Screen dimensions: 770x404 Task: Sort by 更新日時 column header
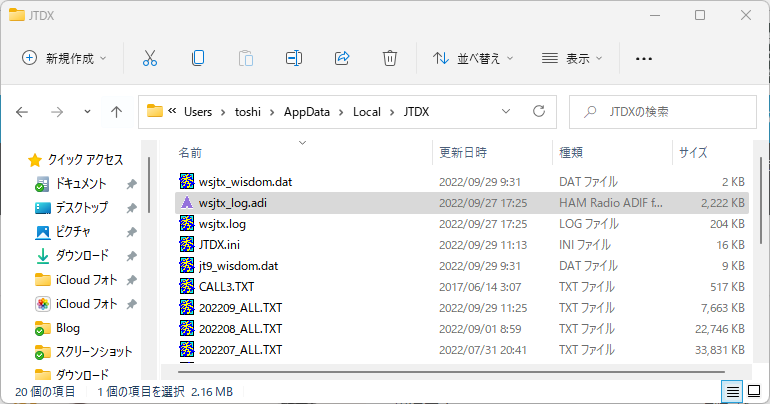pyautogui.click(x=463, y=153)
